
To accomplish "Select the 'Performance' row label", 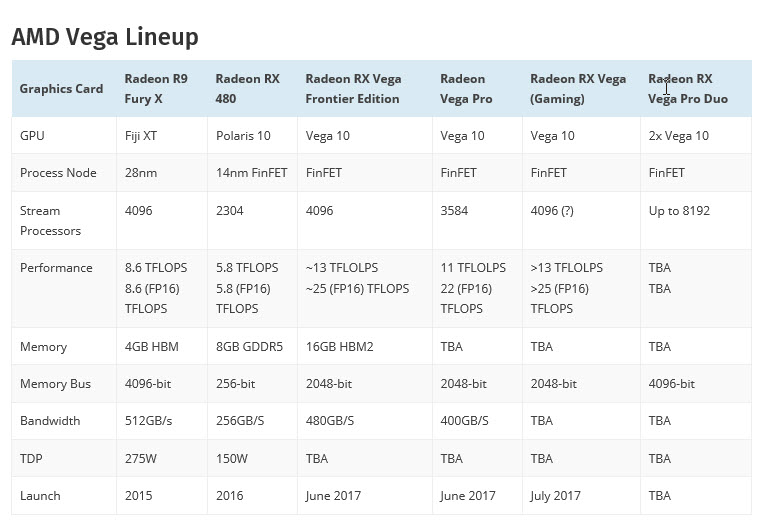I will click(56, 268).
